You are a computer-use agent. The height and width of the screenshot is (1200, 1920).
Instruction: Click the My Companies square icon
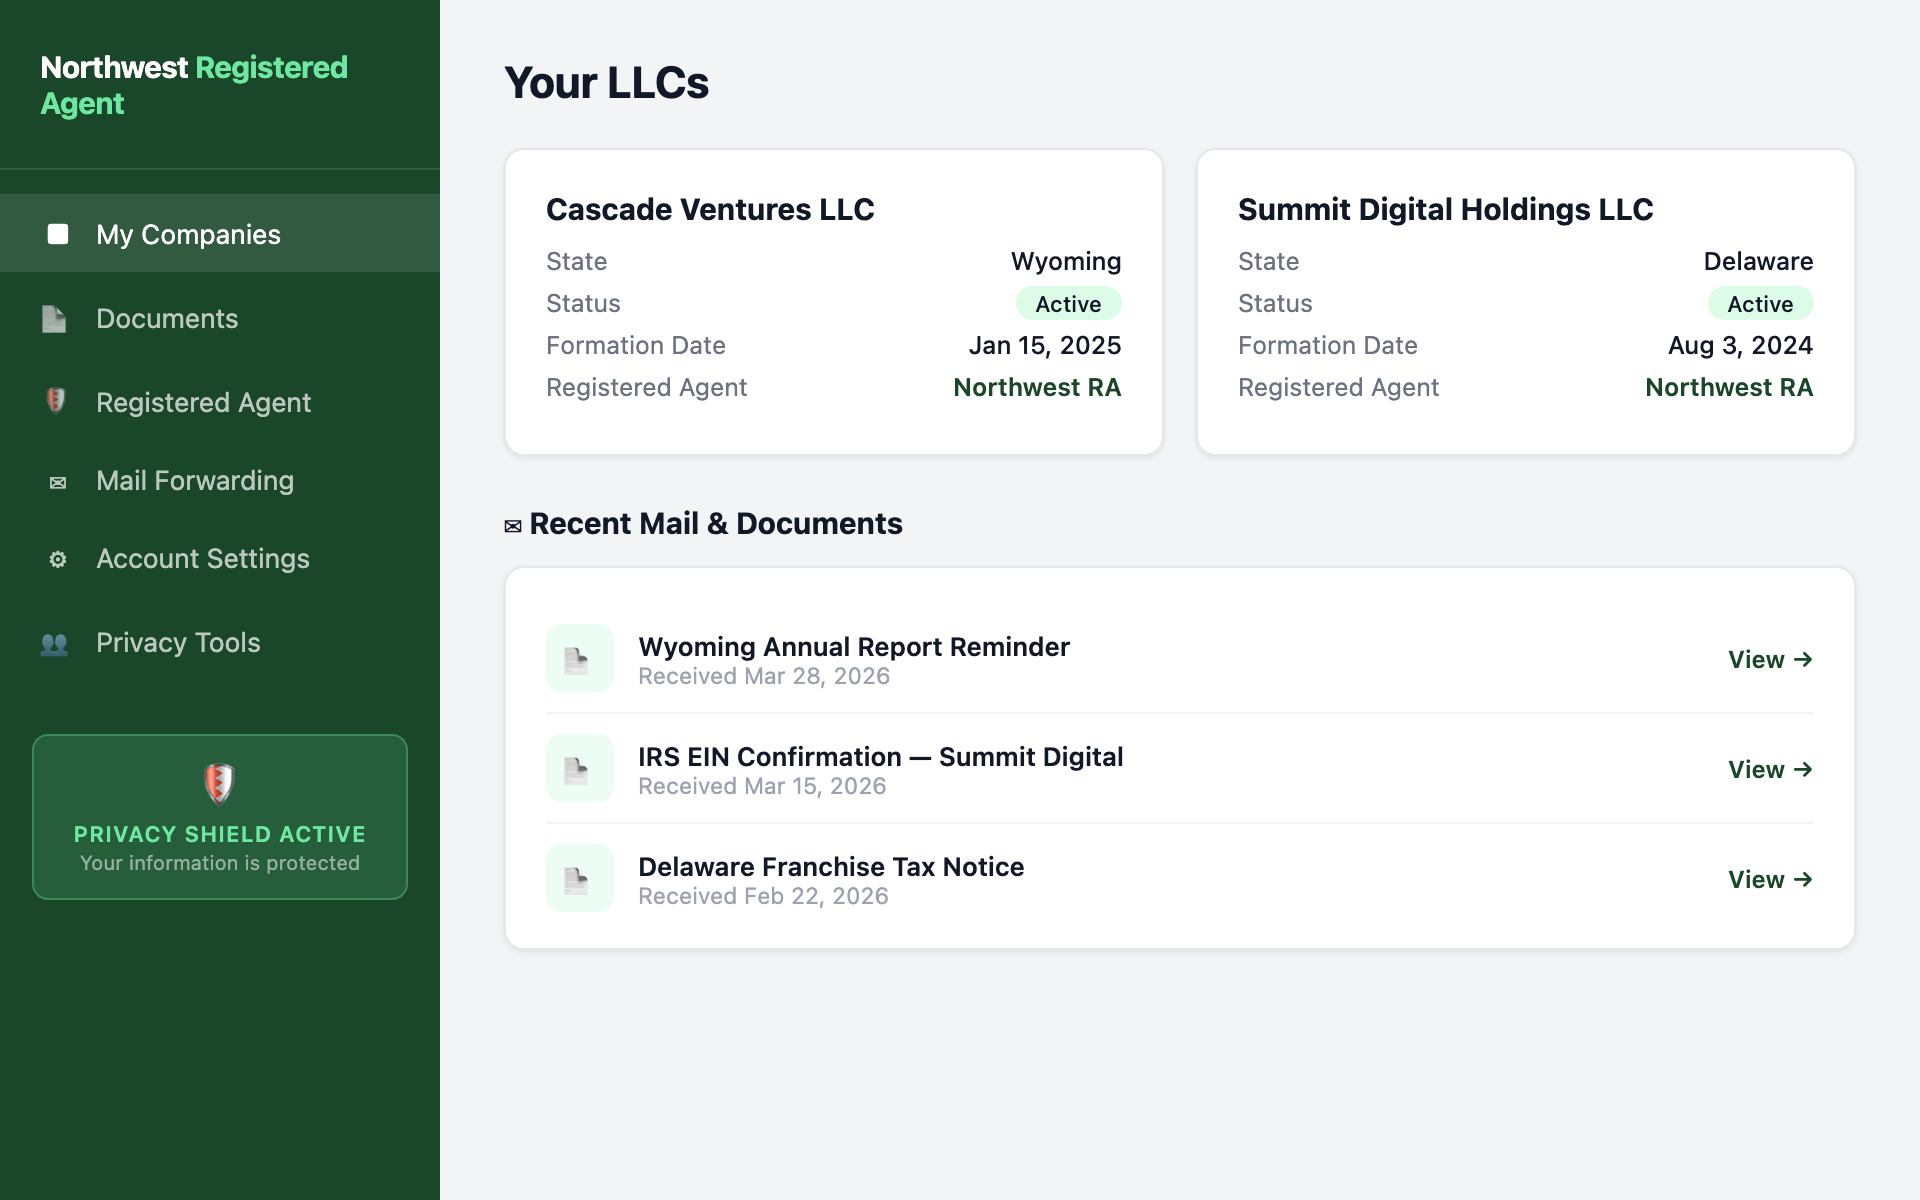point(58,234)
